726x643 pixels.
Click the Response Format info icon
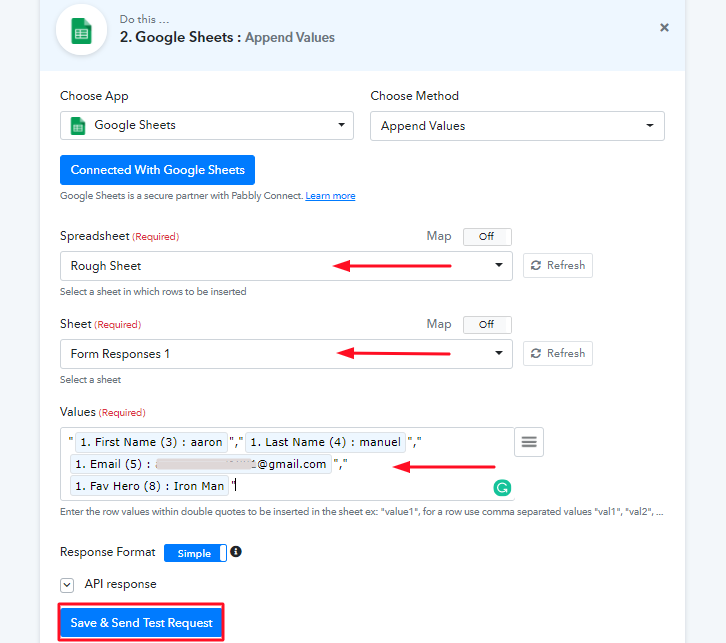tap(236, 552)
